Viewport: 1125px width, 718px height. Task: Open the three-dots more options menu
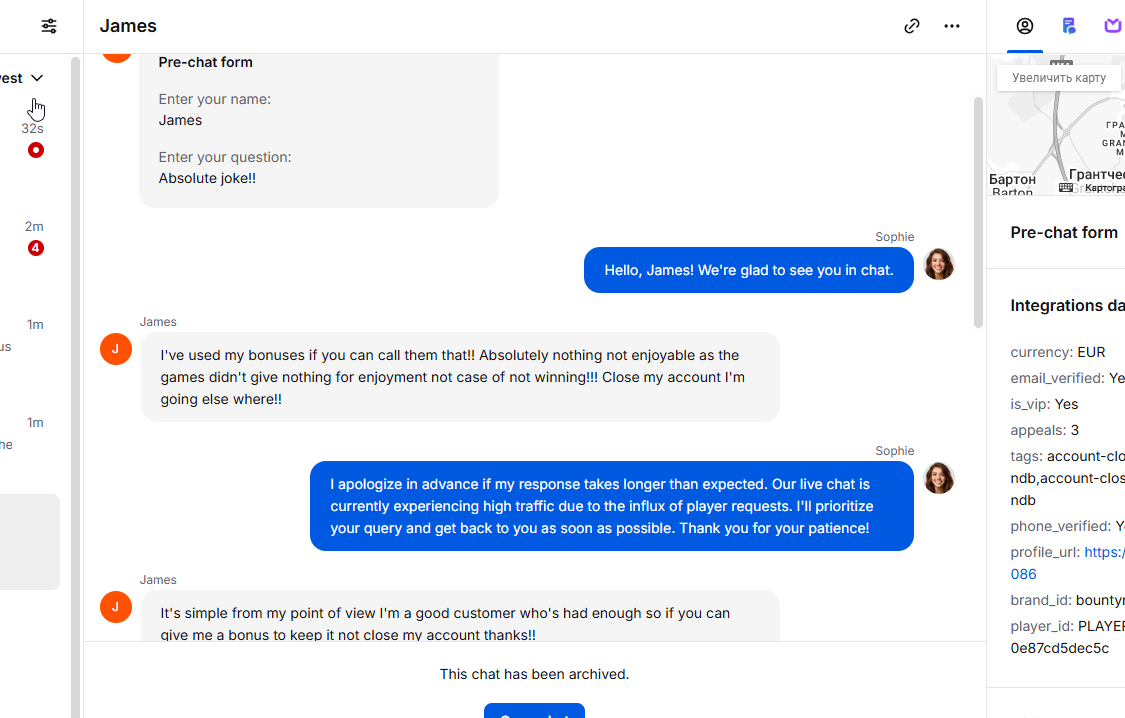tap(952, 27)
